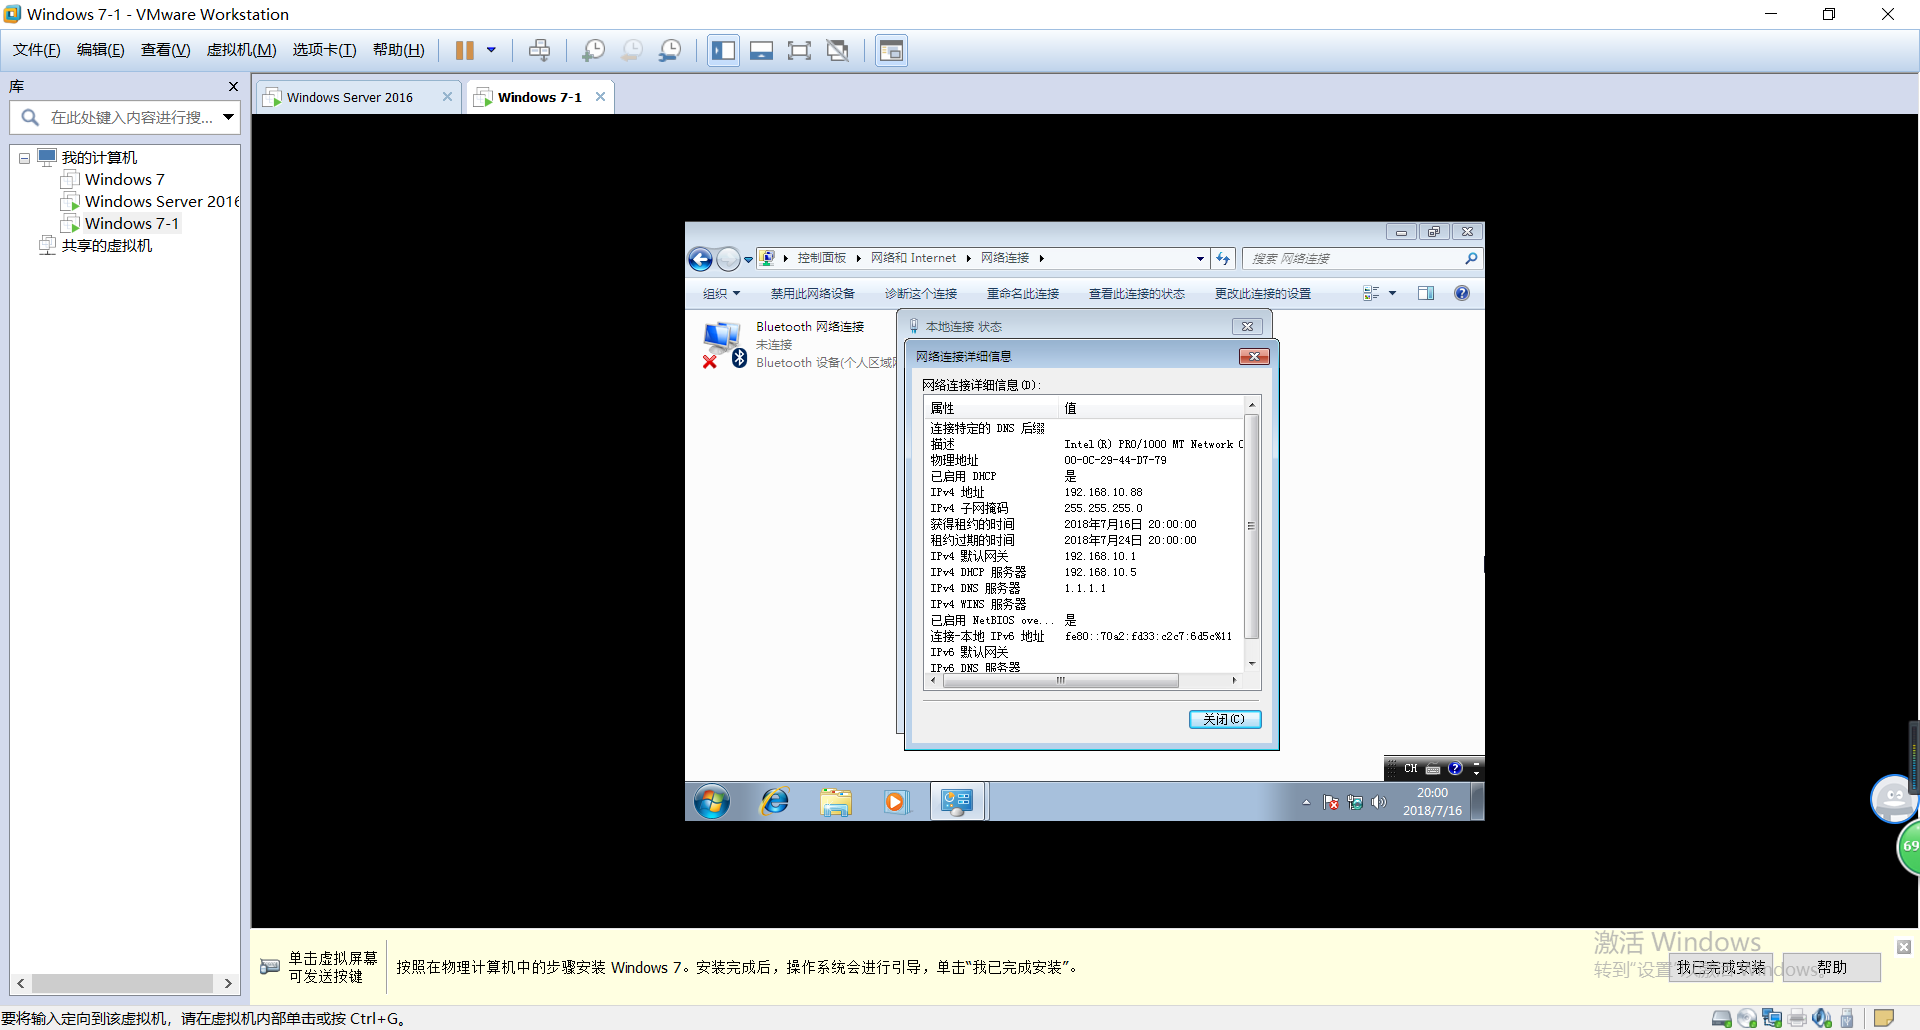Click the console view toolbar icon
This screenshot has height=1030, width=1920.
point(891,50)
